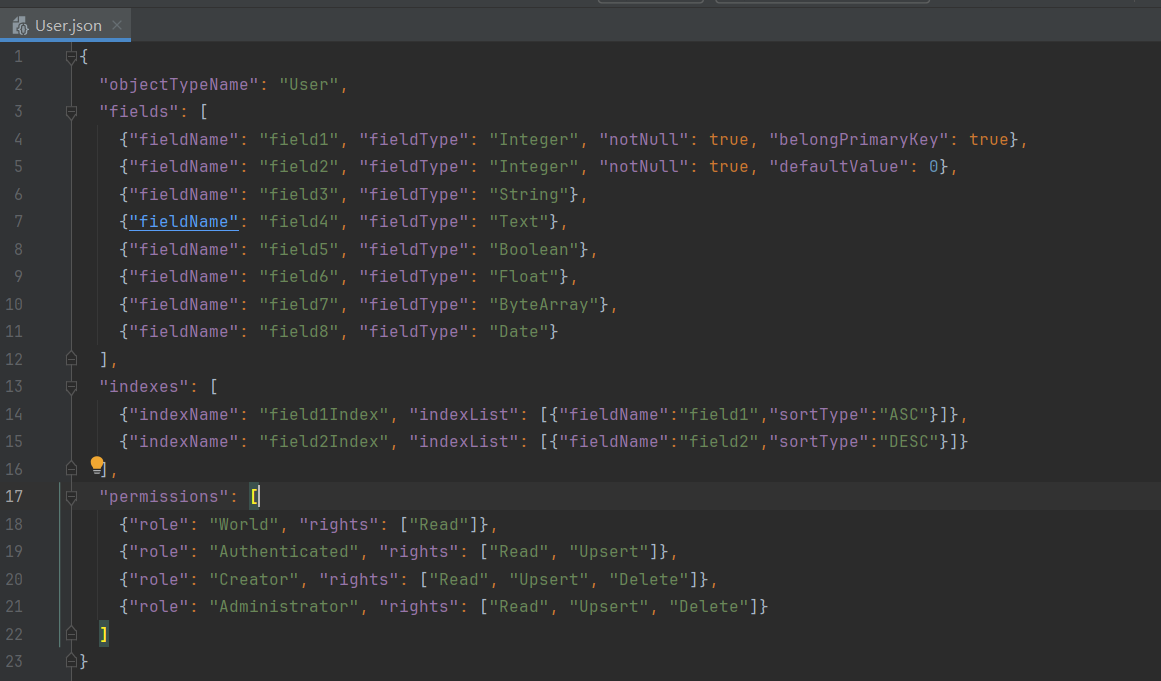Viewport: 1161px width, 681px height.
Task: Click the "ASC" sort type value
Action: click(904, 415)
